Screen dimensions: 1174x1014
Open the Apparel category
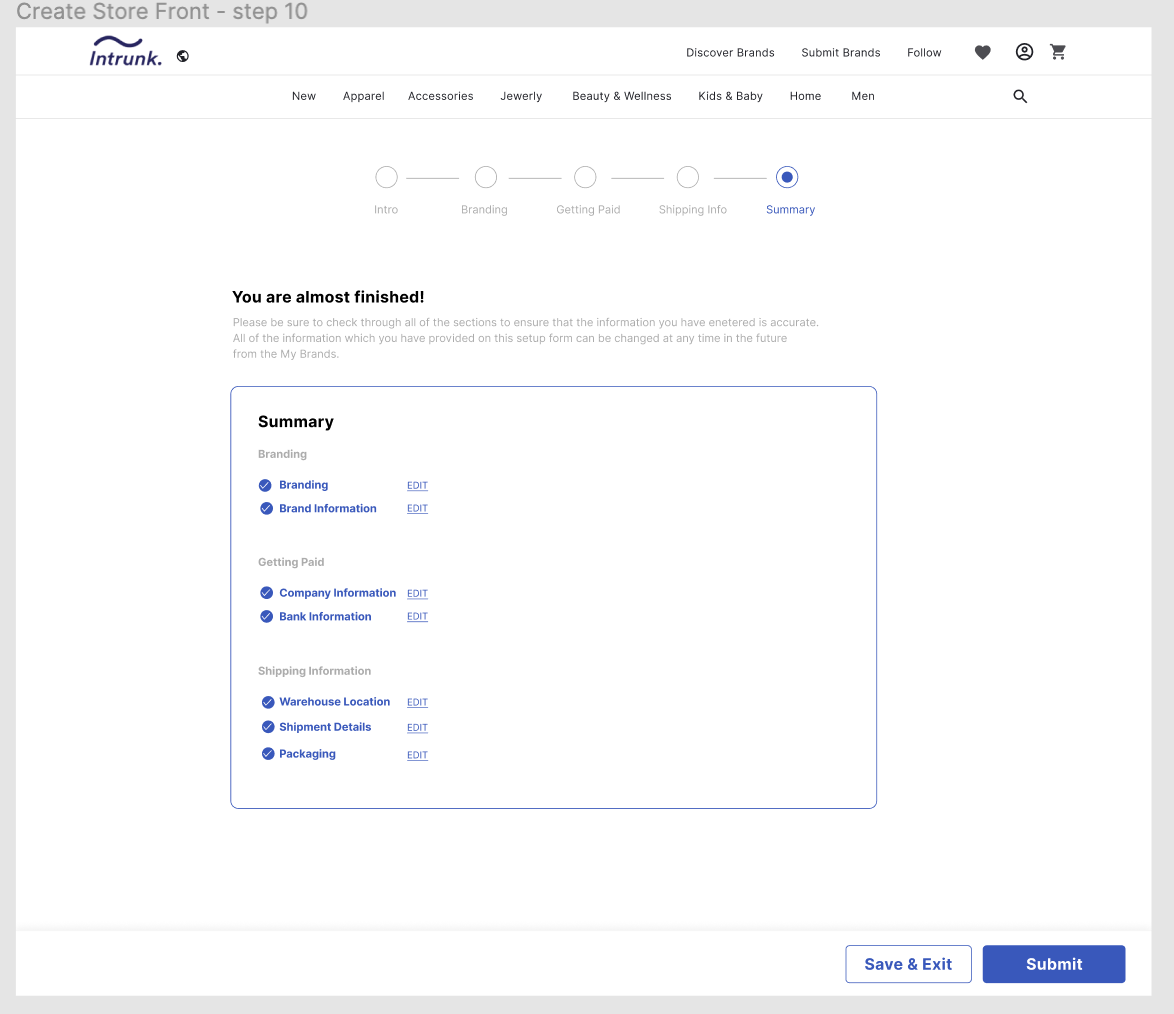(363, 96)
